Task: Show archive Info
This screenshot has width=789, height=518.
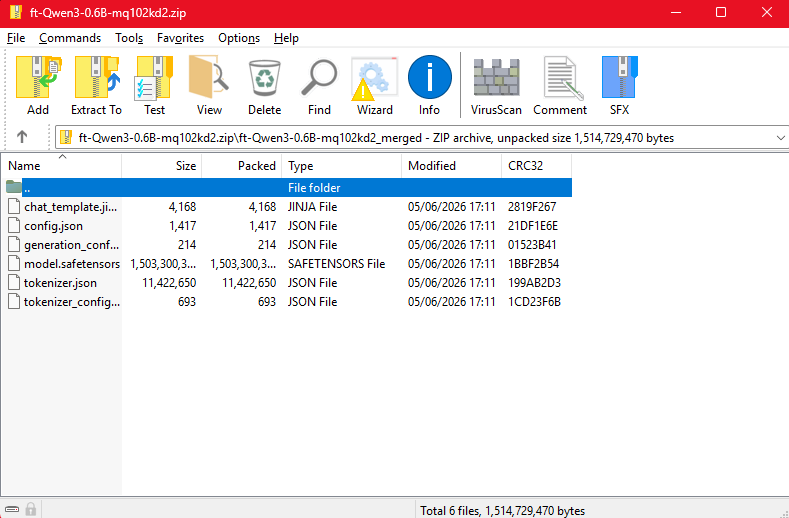Action: [429, 77]
